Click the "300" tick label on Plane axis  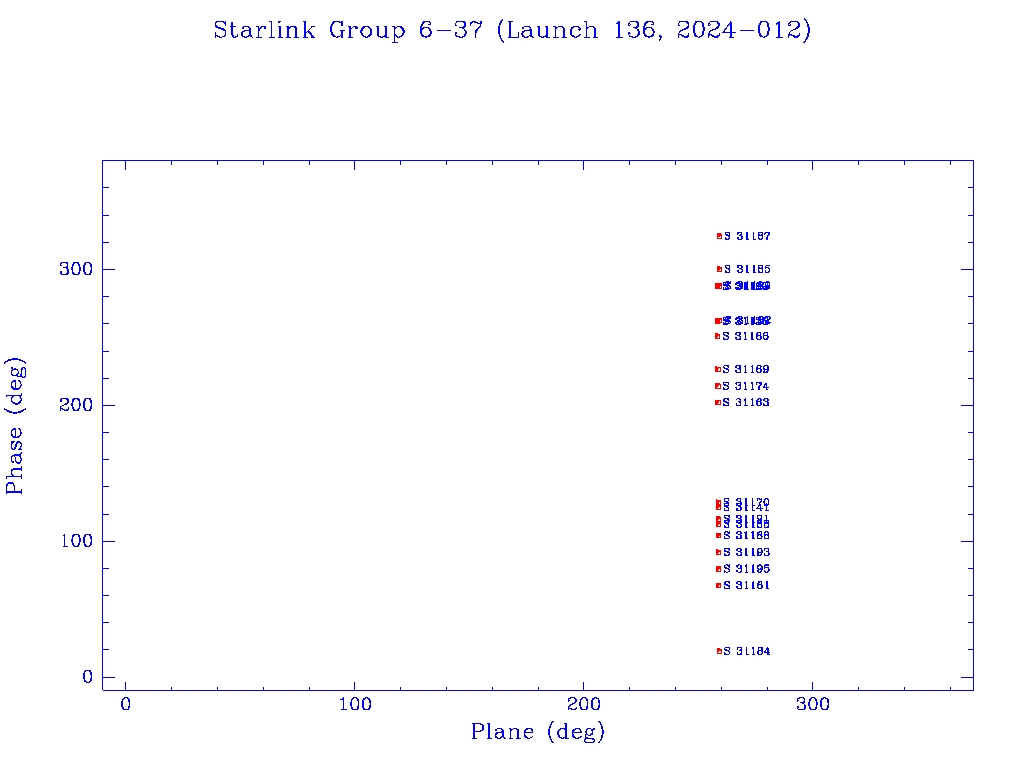[812, 704]
